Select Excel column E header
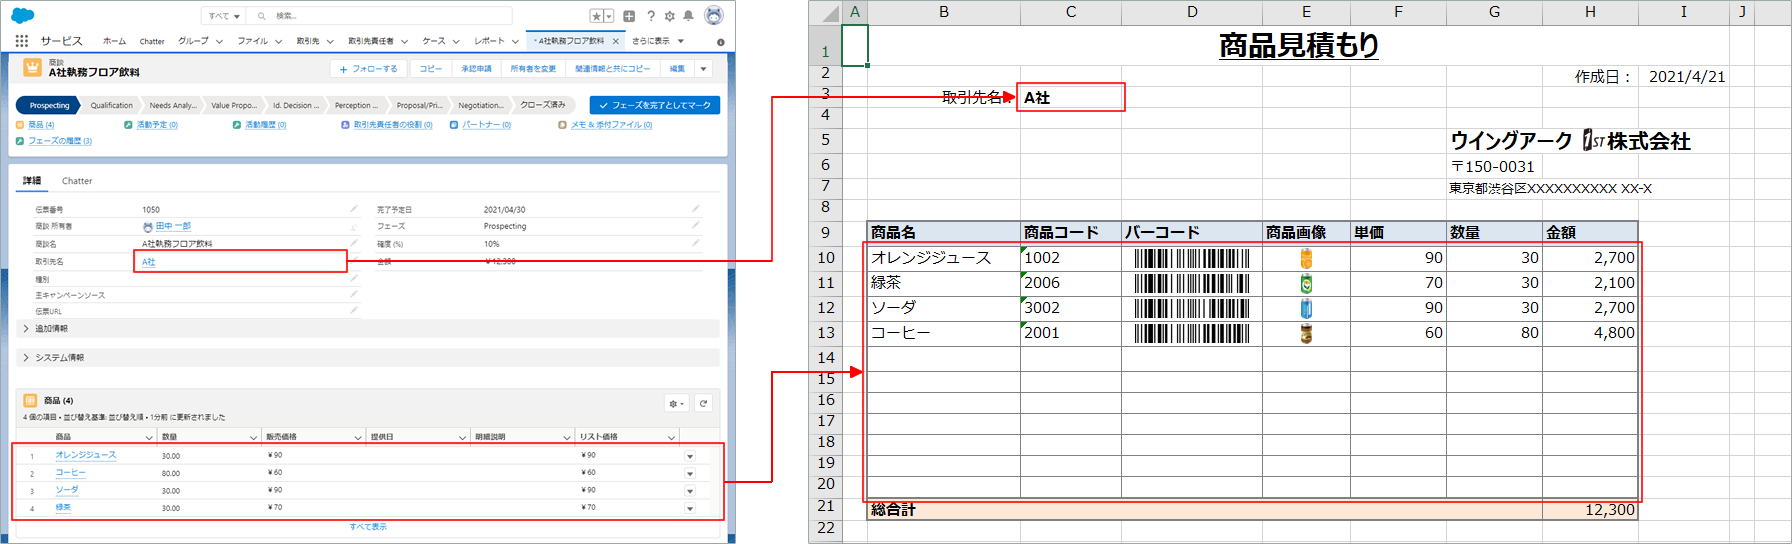Viewport: 1792px width, 544px height. click(1306, 12)
